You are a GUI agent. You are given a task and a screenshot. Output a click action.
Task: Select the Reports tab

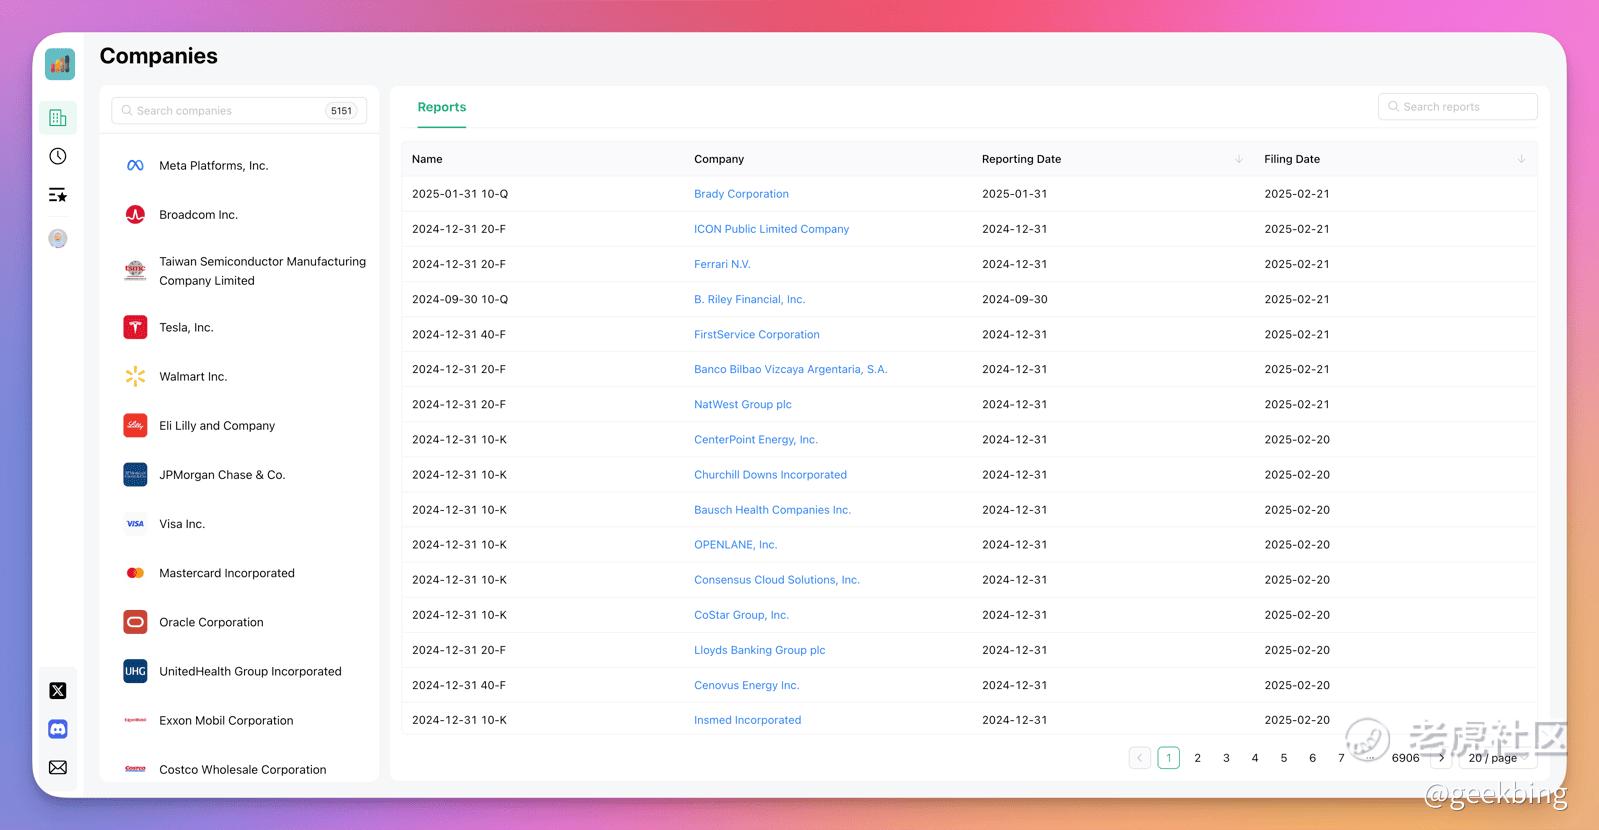click(x=442, y=107)
